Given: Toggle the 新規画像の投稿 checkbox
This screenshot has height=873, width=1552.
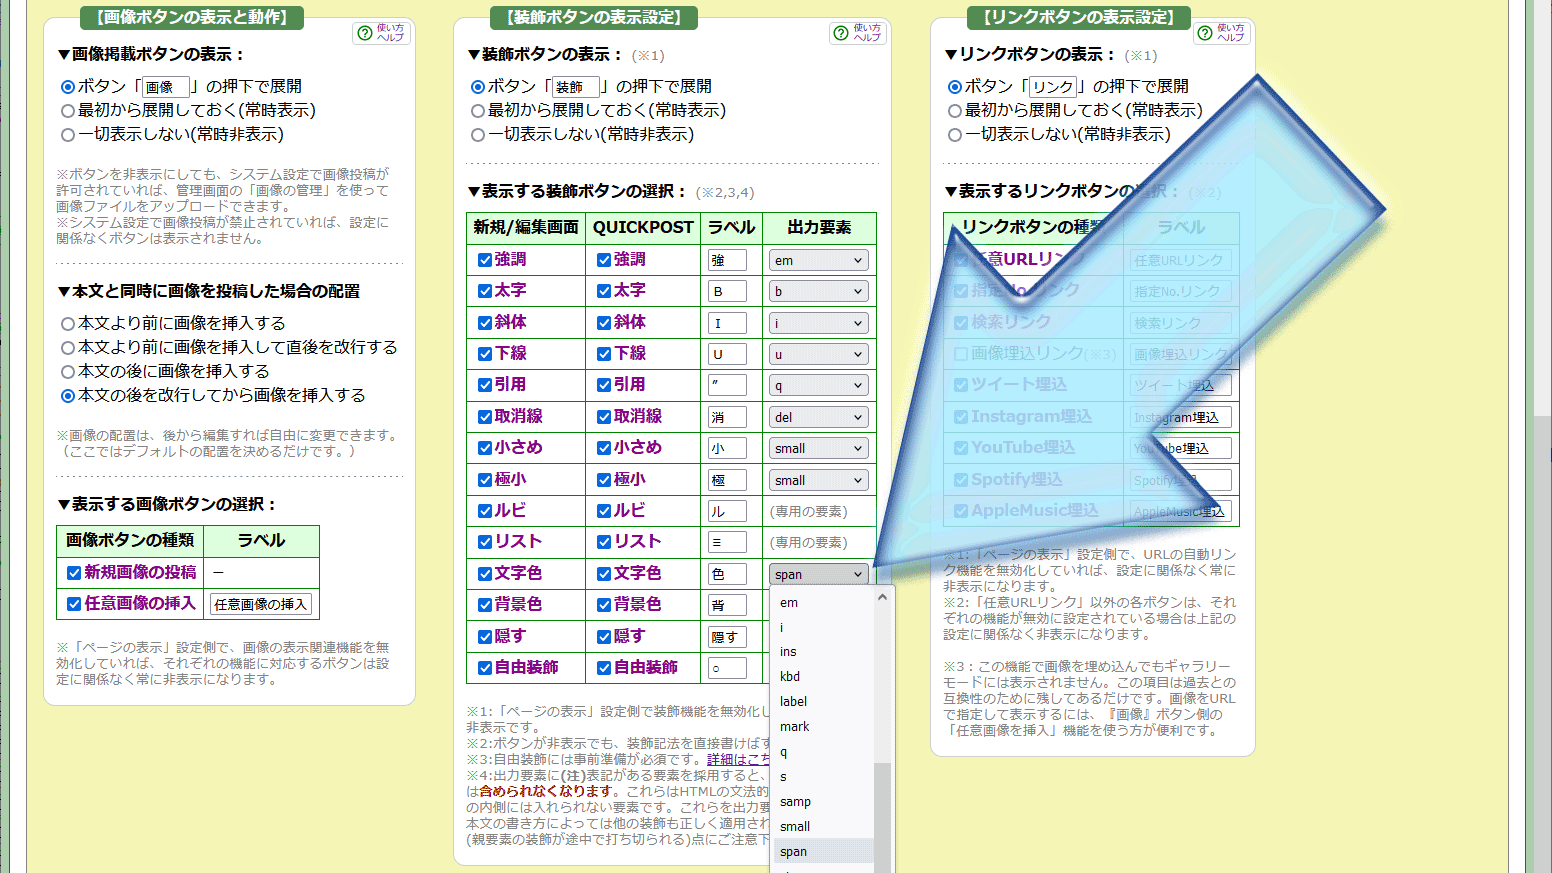Looking at the screenshot, I should (74, 573).
